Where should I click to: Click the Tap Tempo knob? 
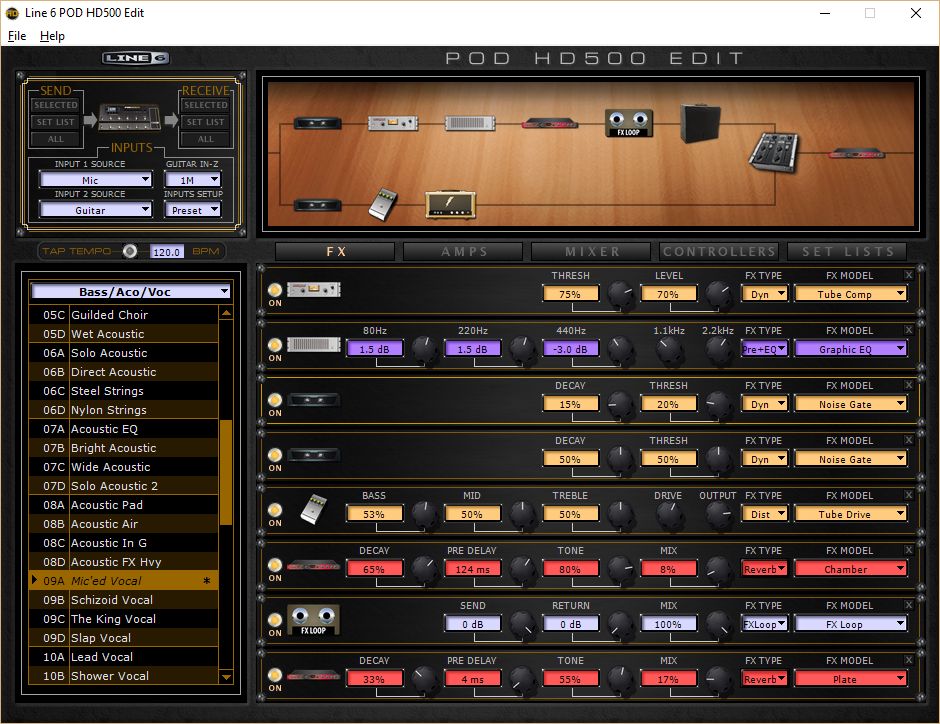(x=129, y=251)
